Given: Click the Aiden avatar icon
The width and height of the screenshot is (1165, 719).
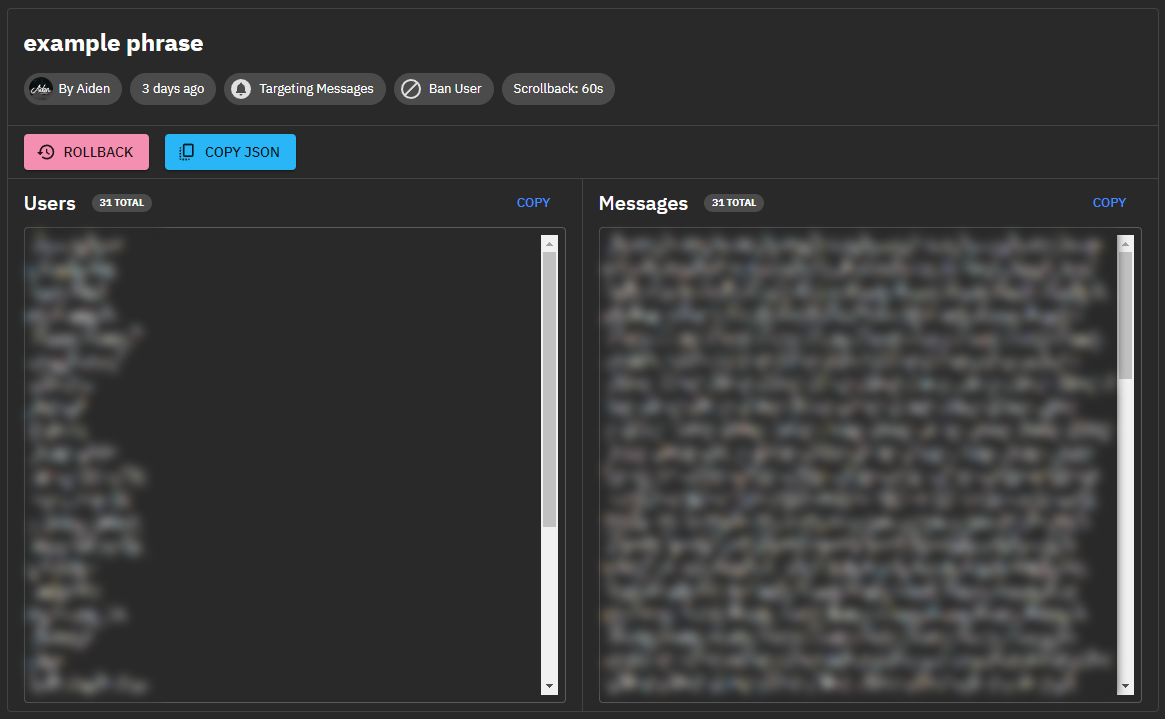Looking at the screenshot, I should pyautogui.click(x=41, y=88).
